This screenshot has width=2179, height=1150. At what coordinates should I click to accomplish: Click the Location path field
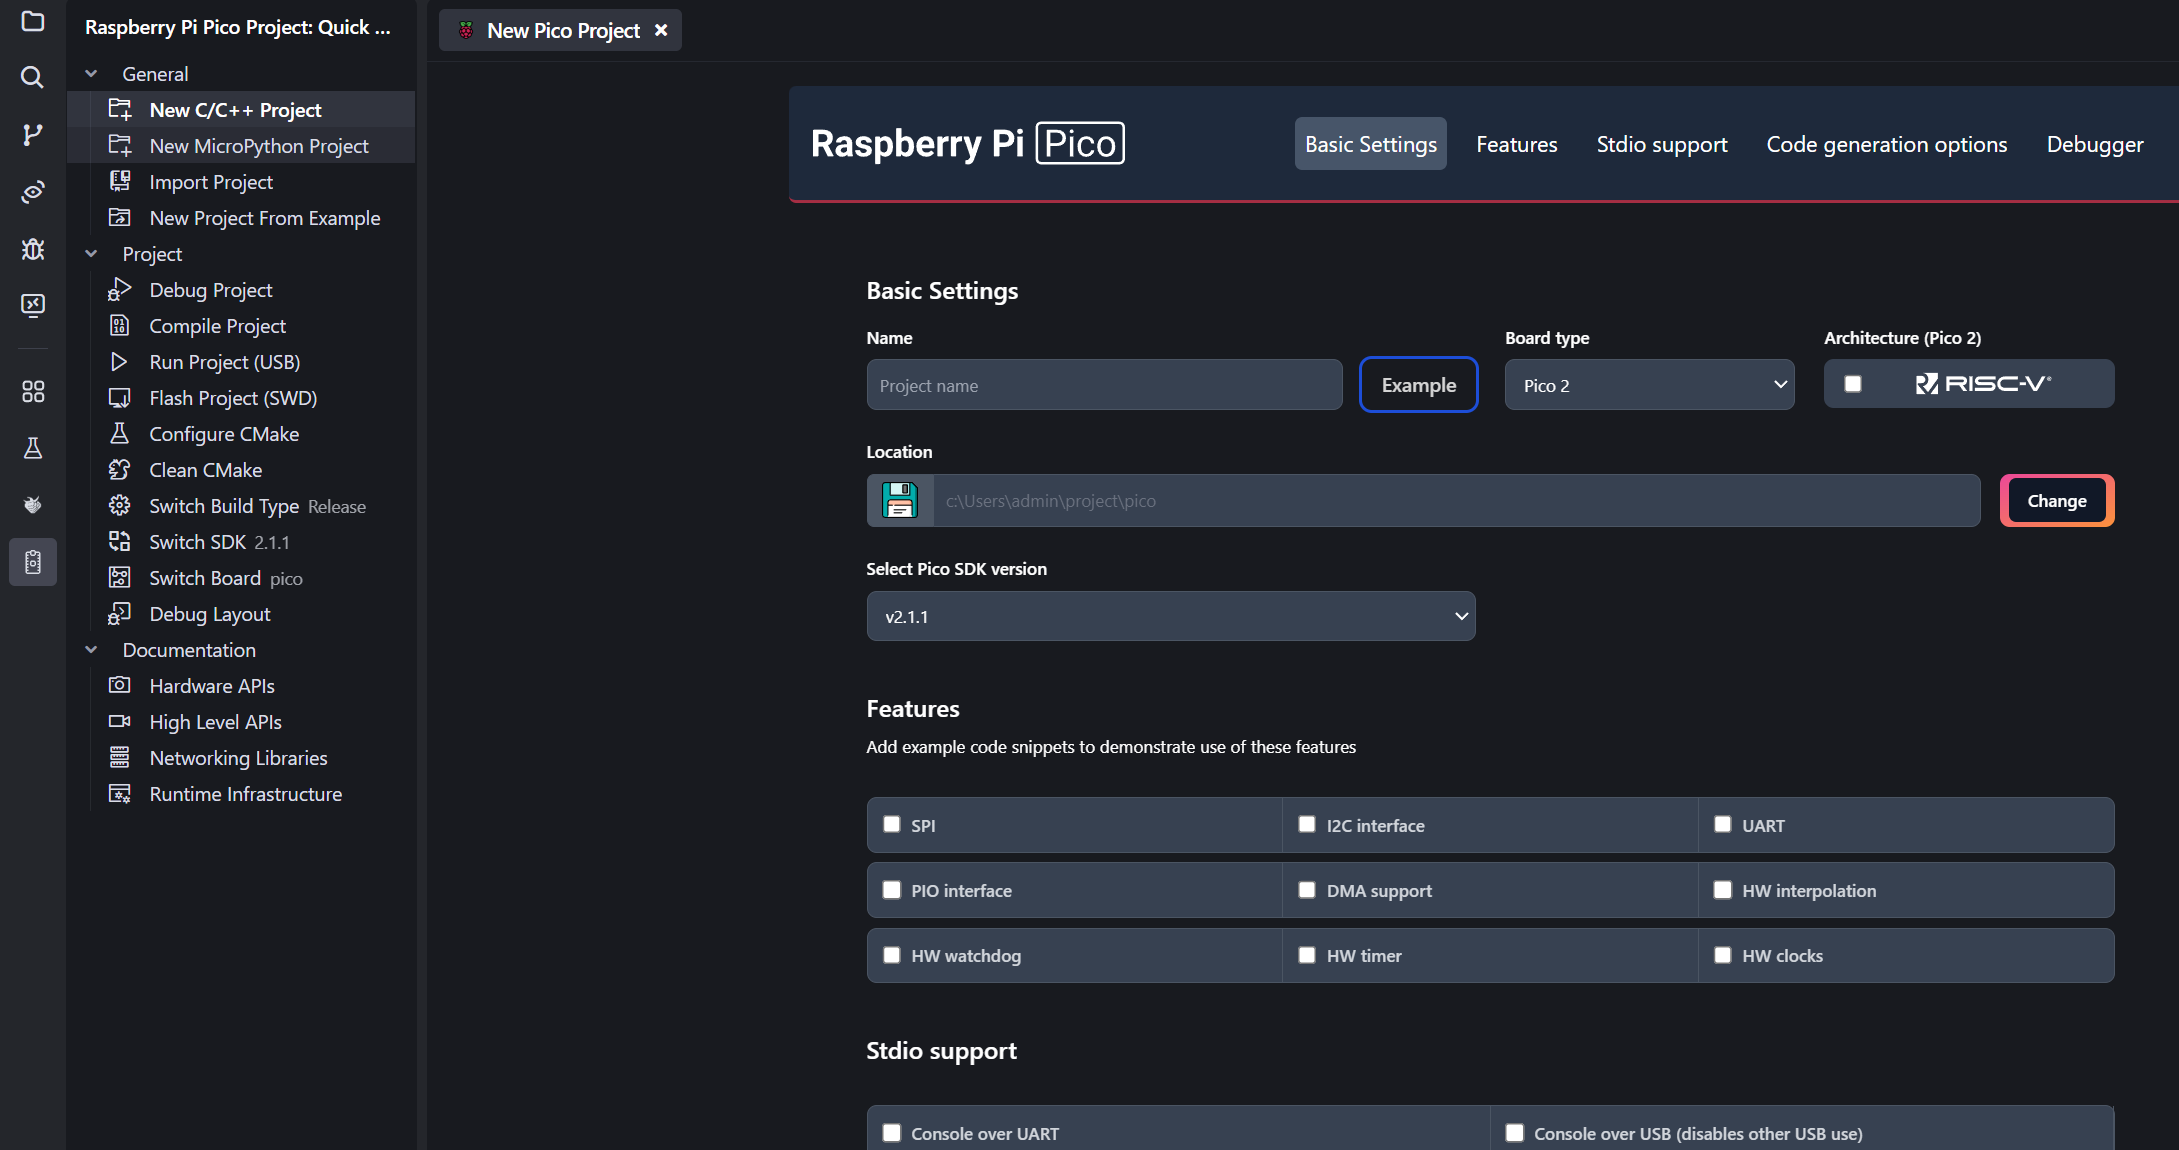click(1456, 500)
